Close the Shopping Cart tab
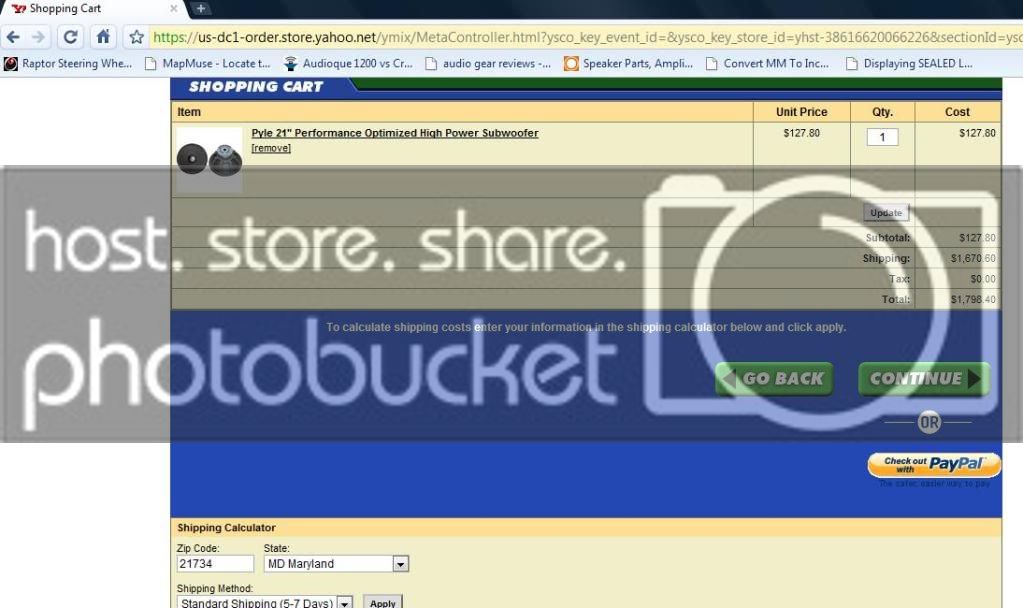This screenshot has width=1023, height=608. (x=174, y=8)
